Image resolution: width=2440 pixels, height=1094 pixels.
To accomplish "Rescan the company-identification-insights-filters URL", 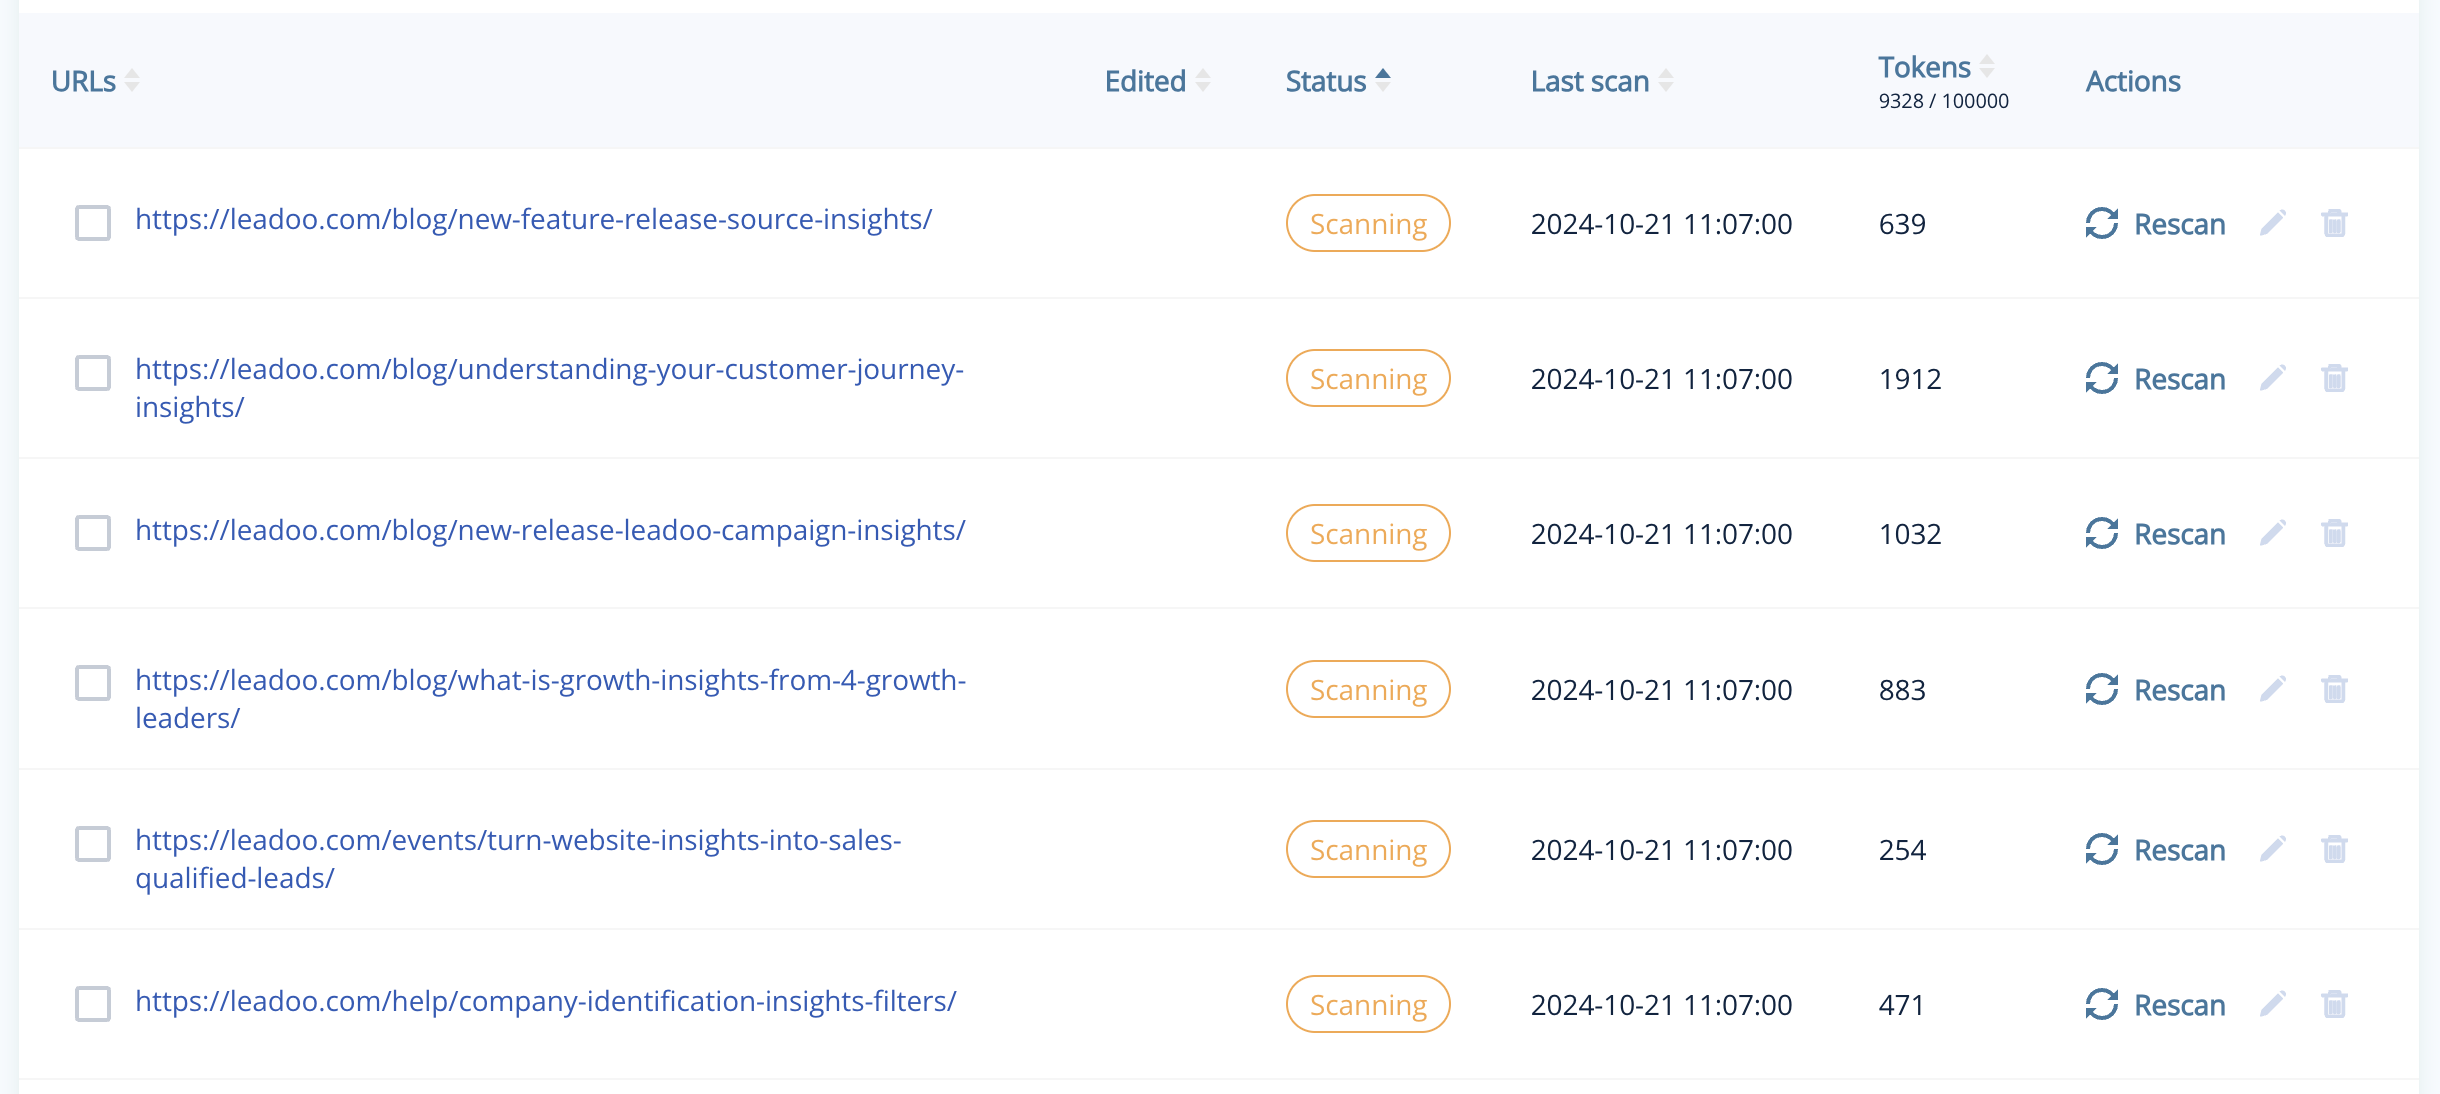I will click(x=2155, y=1004).
